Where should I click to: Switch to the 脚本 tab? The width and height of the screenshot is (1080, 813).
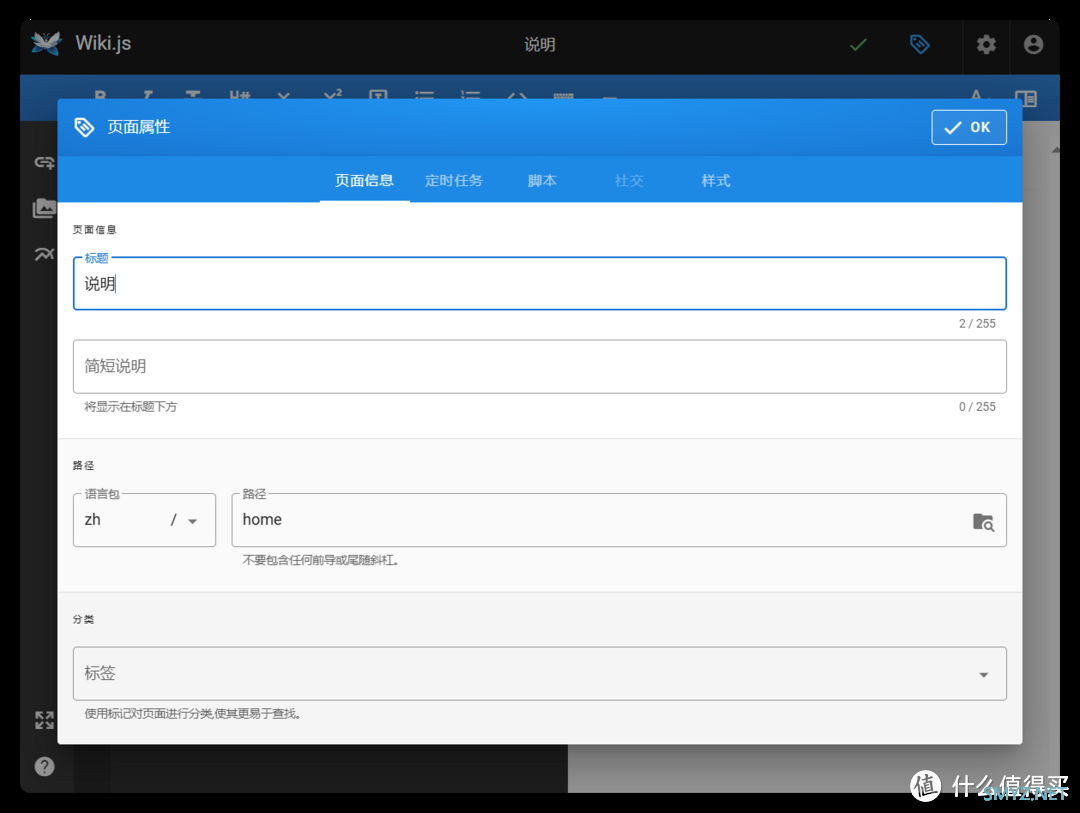tap(542, 181)
